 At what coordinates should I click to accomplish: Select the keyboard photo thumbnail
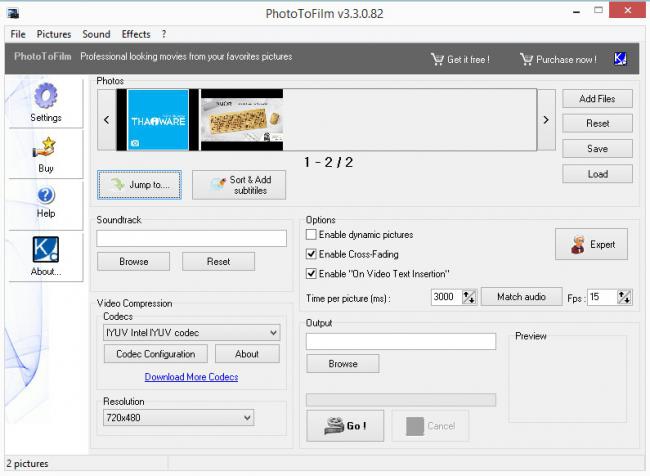click(x=242, y=120)
